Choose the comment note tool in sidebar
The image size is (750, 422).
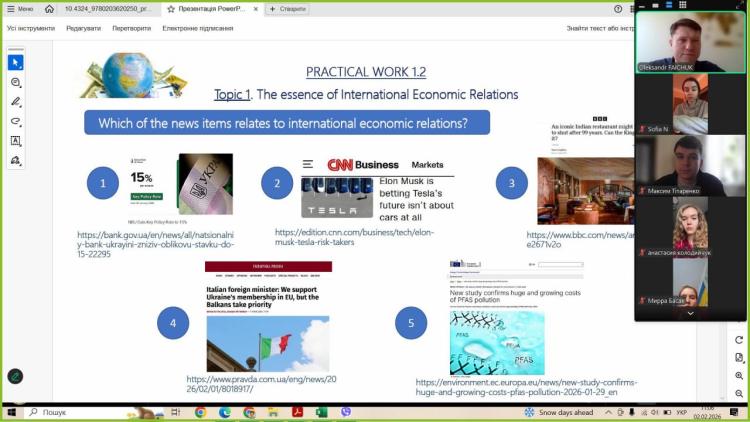click(15, 82)
